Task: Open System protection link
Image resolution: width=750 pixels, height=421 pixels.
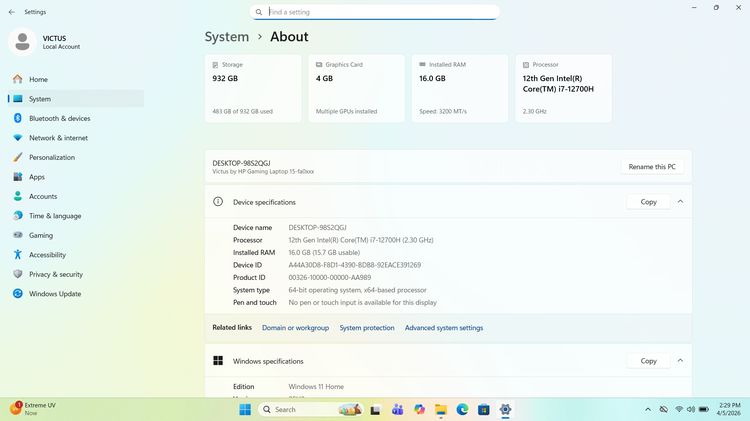Action: [367, 328]
